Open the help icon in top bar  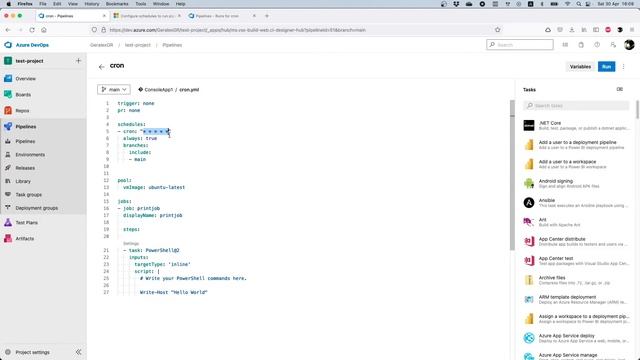click(x=597, y=45)
